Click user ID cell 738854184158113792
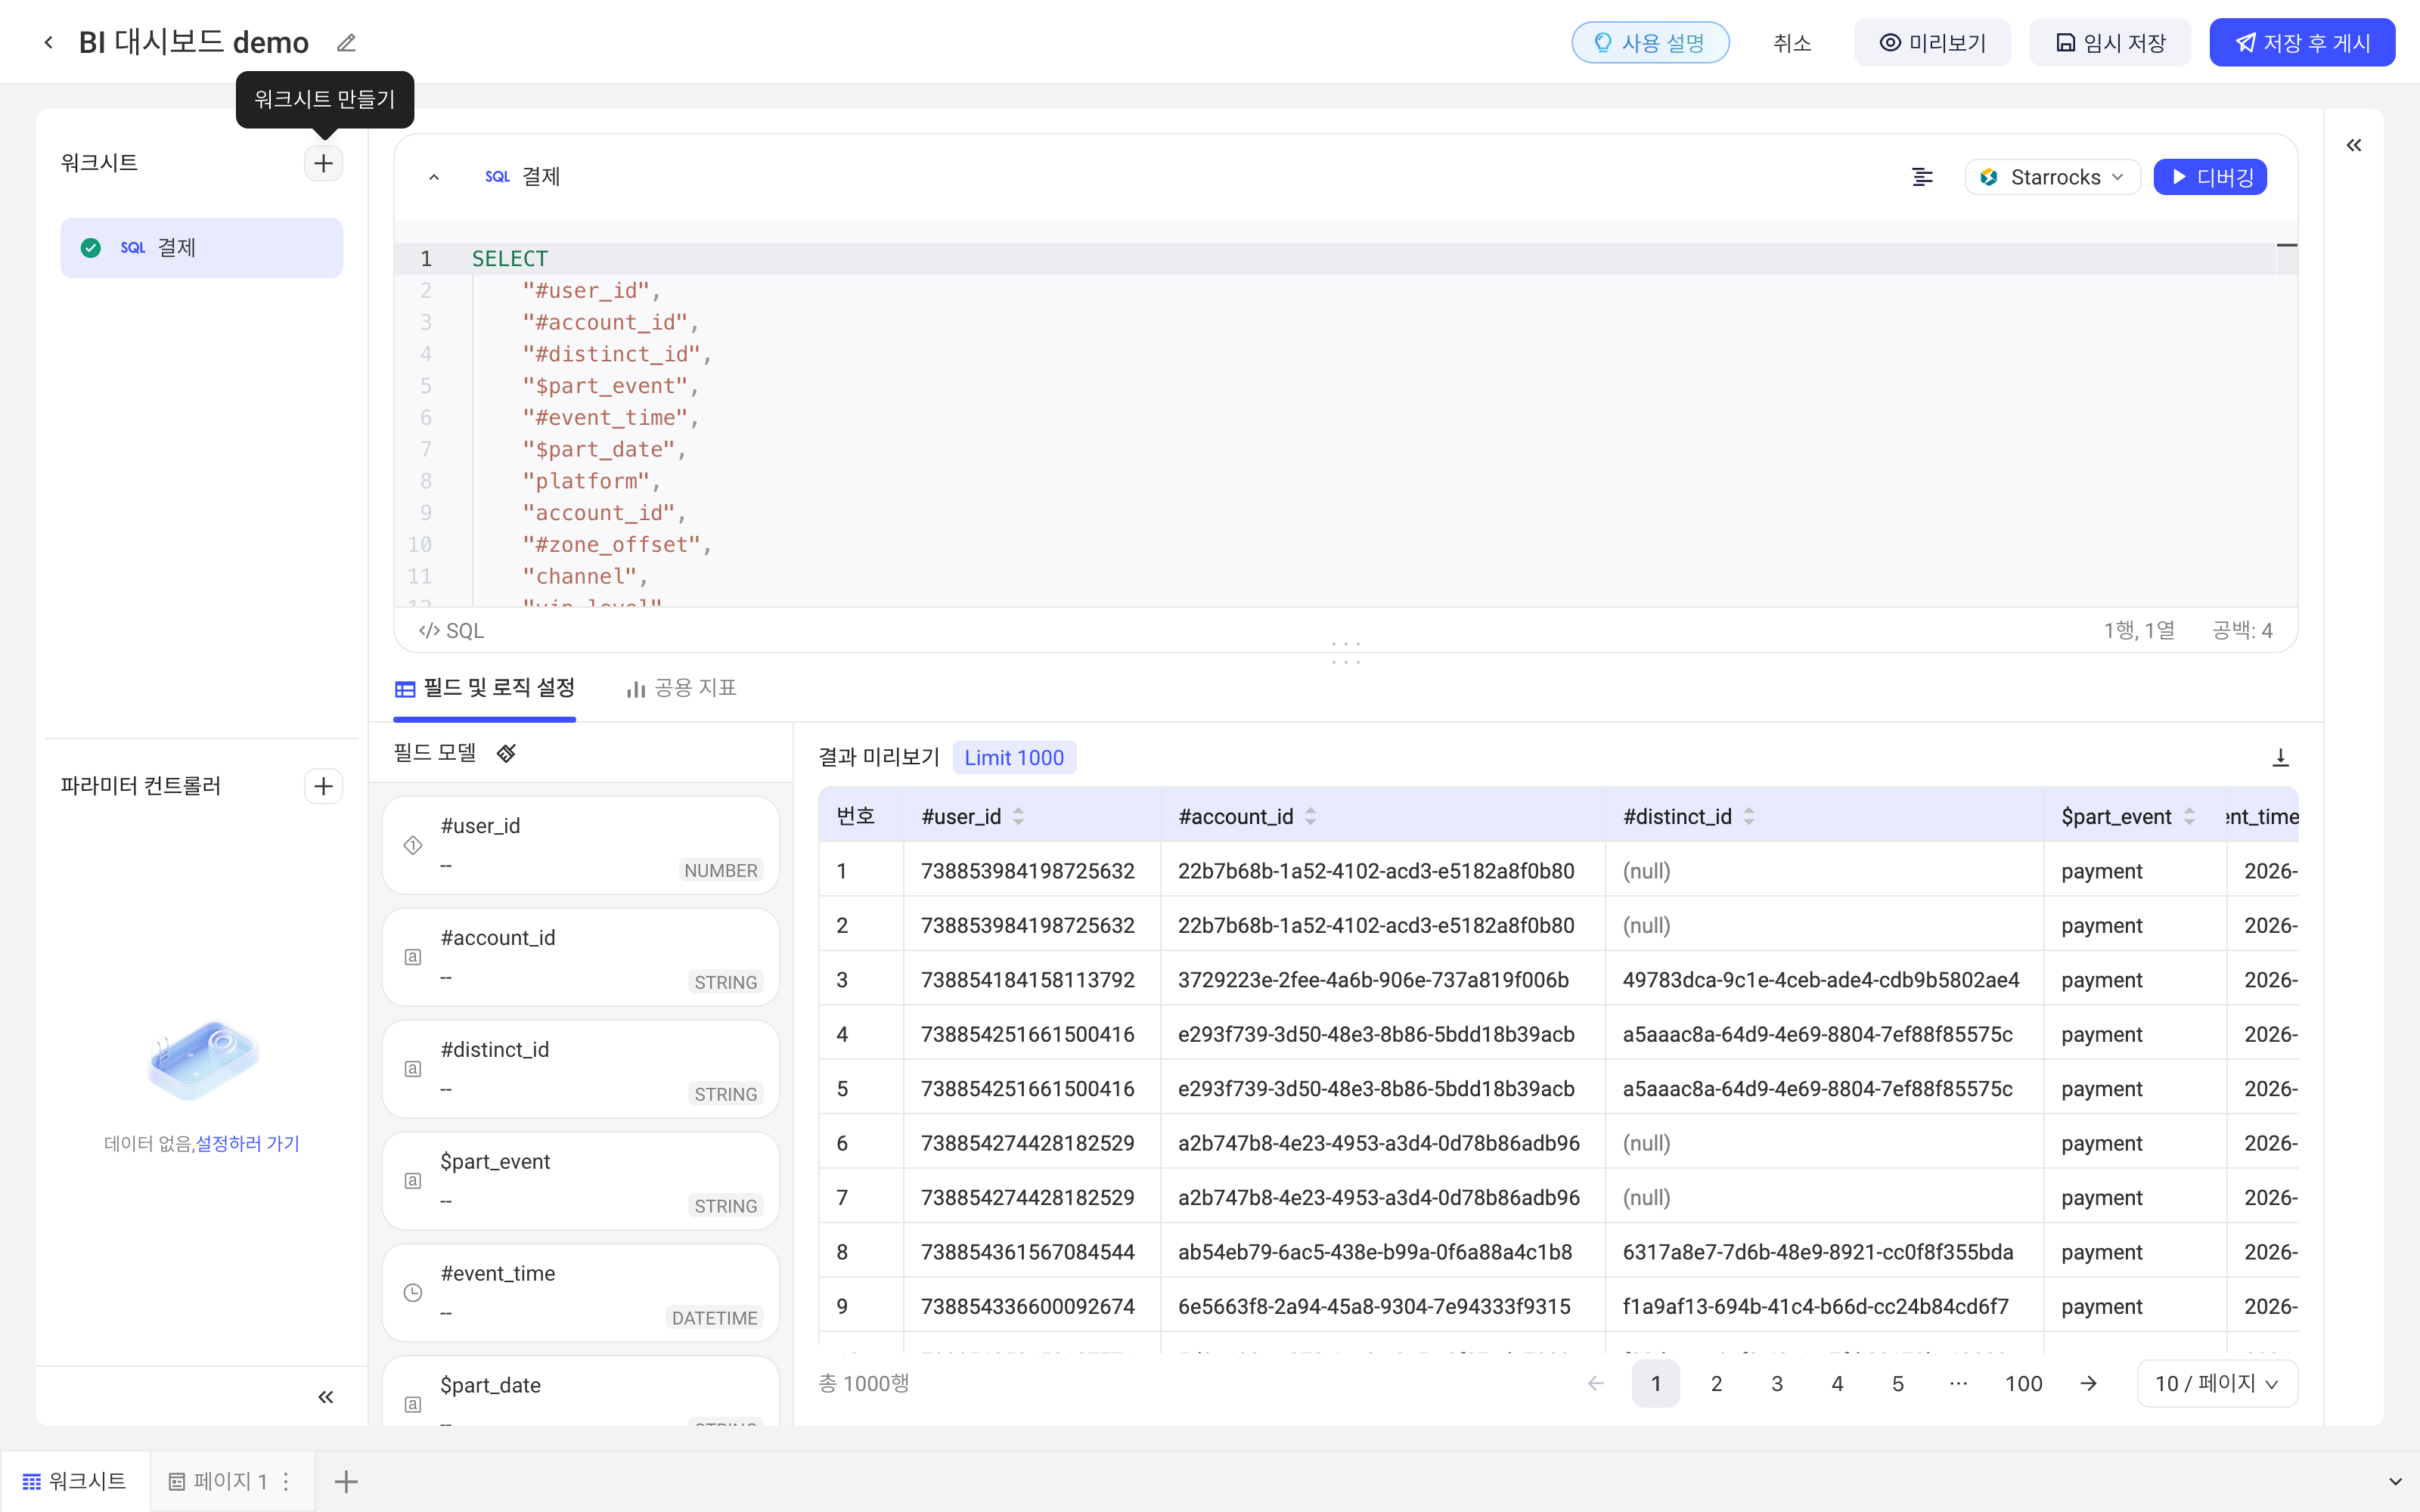2420x1512 pixels. pos(1028,980)
